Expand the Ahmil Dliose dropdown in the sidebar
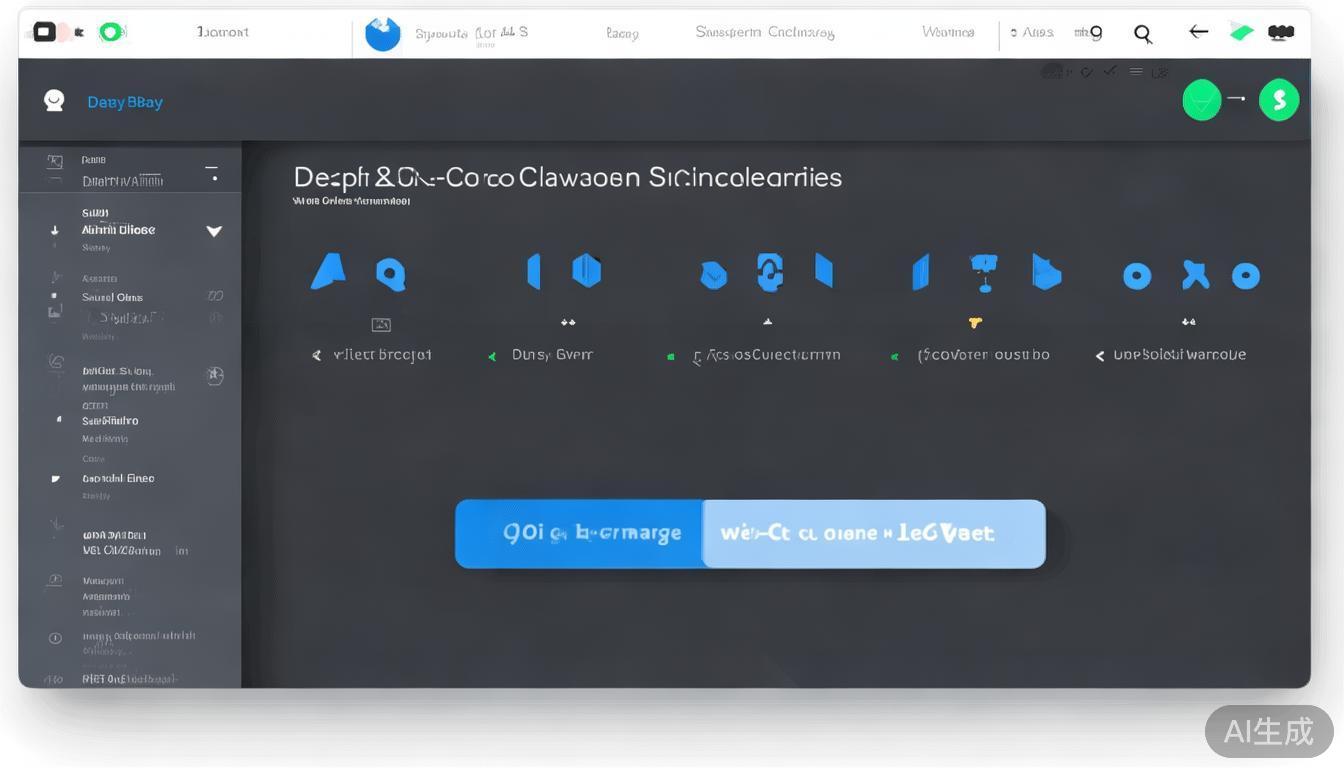 [213, 230]
